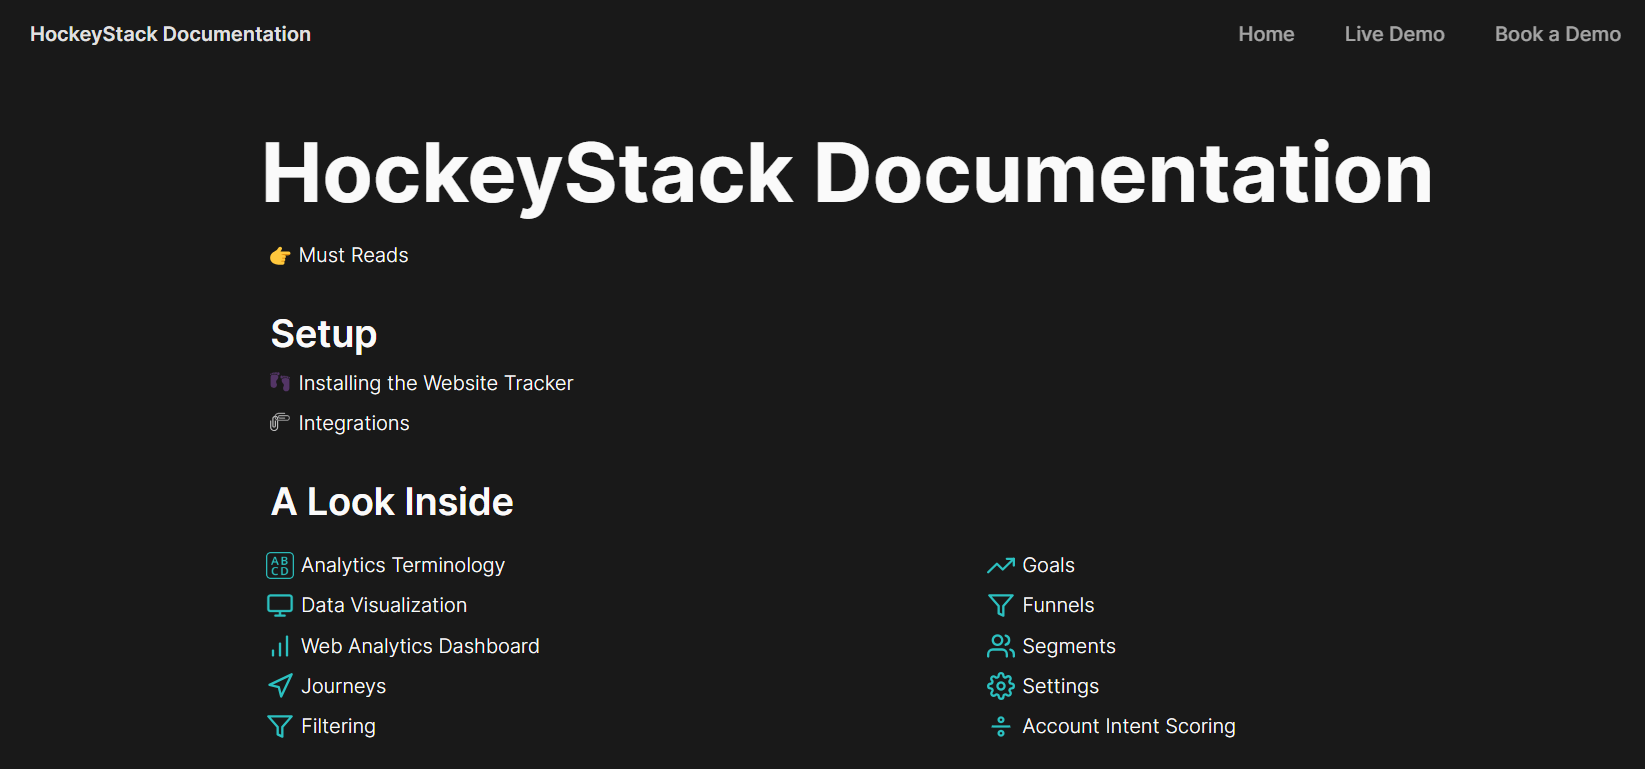Open the Settings documentation link
1645x769 pixels.
1060,686
